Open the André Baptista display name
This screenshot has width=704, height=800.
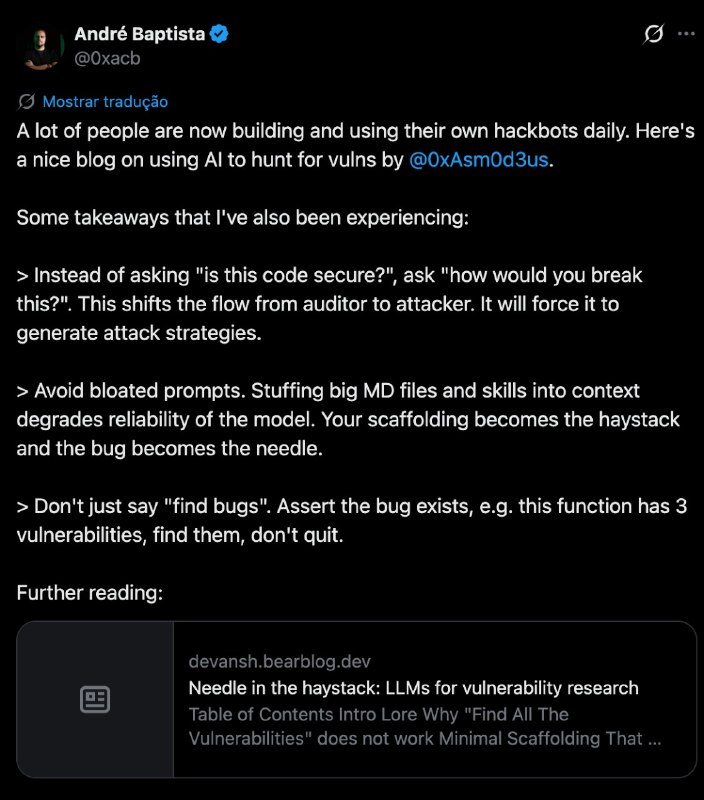pyautogui.click(x=140, y=34)
